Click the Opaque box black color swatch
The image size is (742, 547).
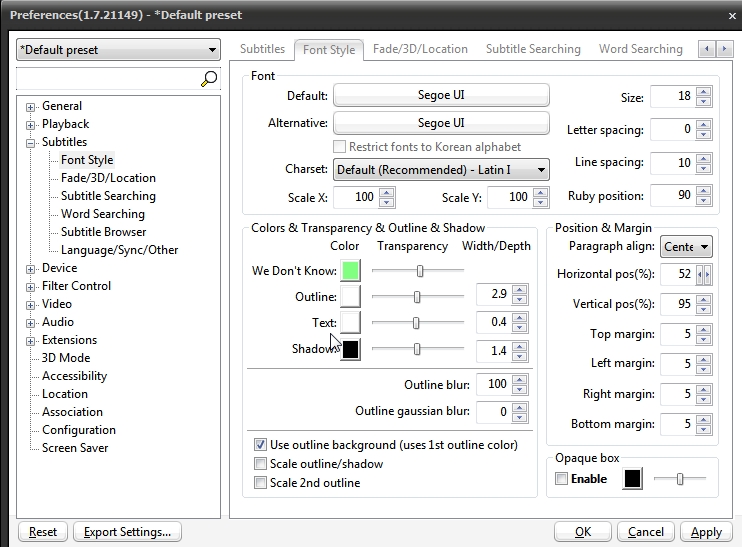point(632,479)
